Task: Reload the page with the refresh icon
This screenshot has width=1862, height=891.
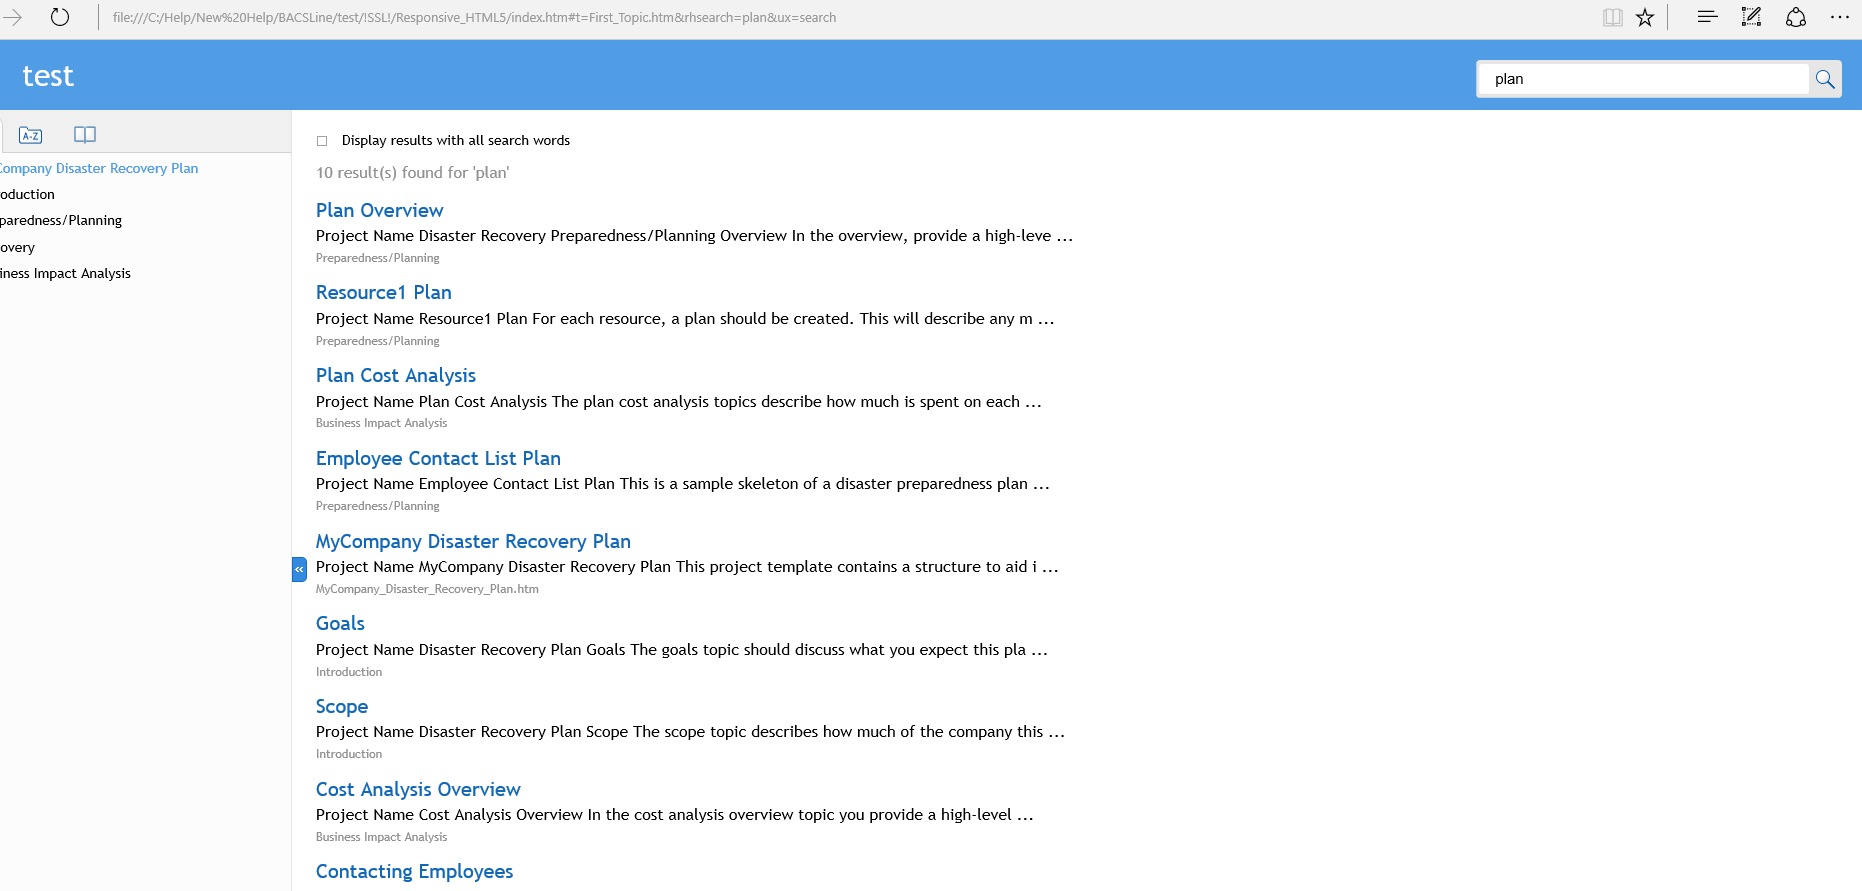Action: coord(60,17)
